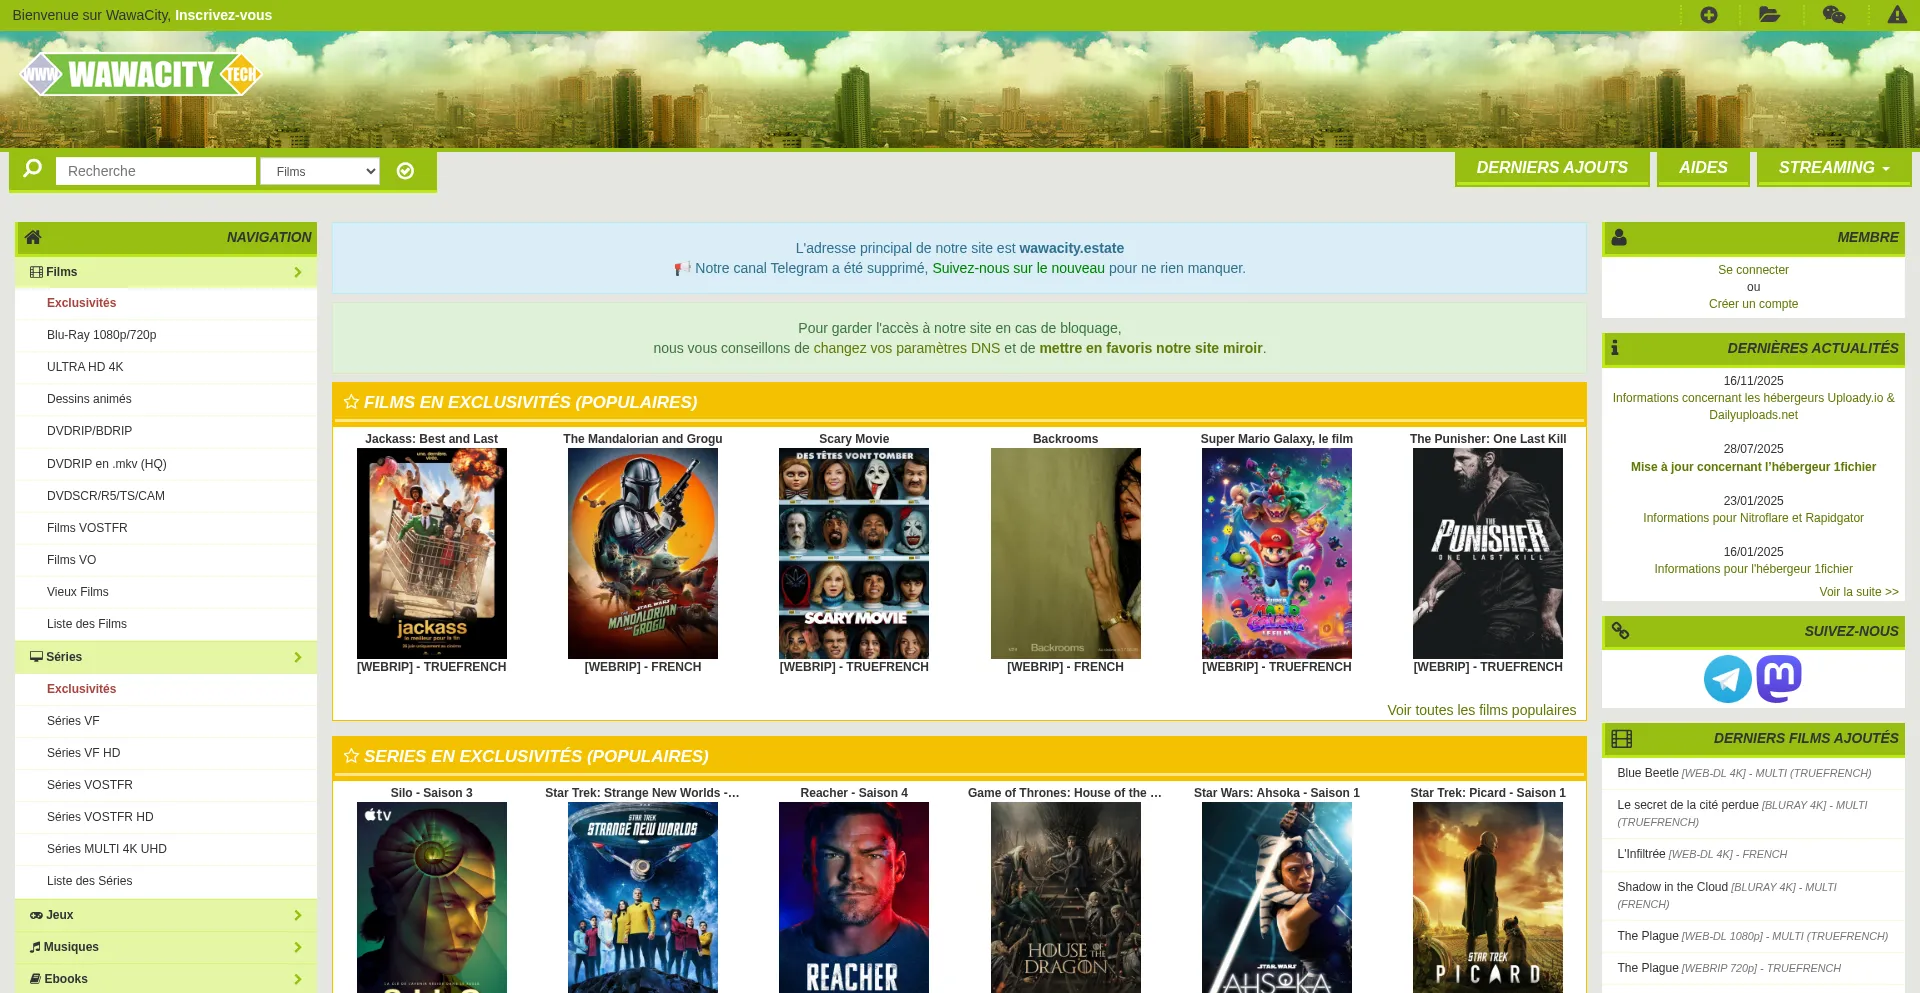Open the Scary Movie poster
Image resolution: width=1920 pixels, height=993 pixels.
coord(854,553)
